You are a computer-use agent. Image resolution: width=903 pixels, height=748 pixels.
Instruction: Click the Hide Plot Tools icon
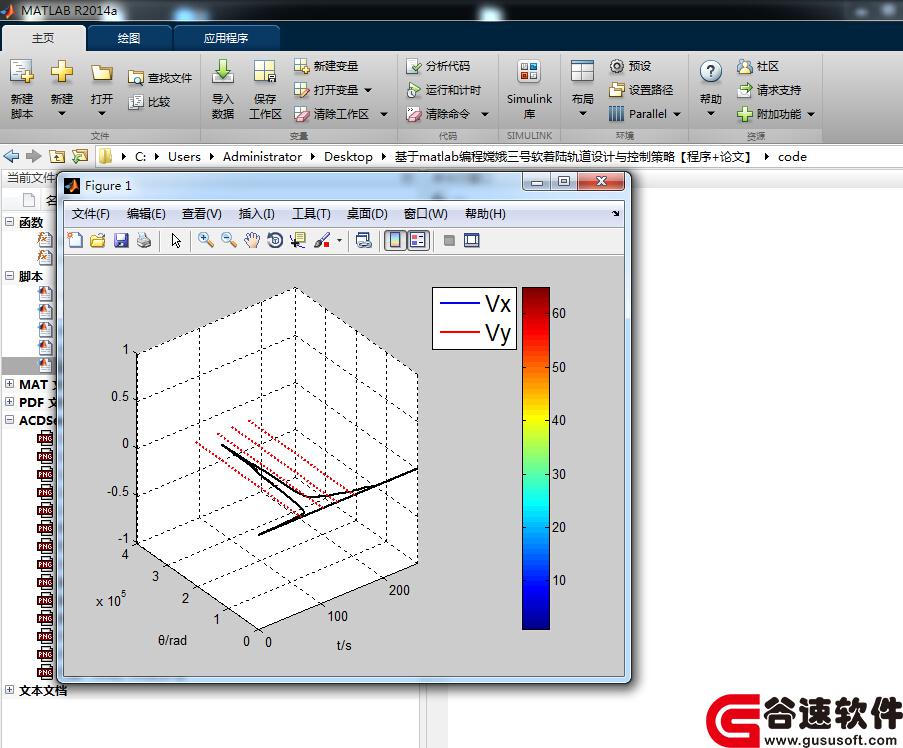pyautogui.click(x=449, y=240)
